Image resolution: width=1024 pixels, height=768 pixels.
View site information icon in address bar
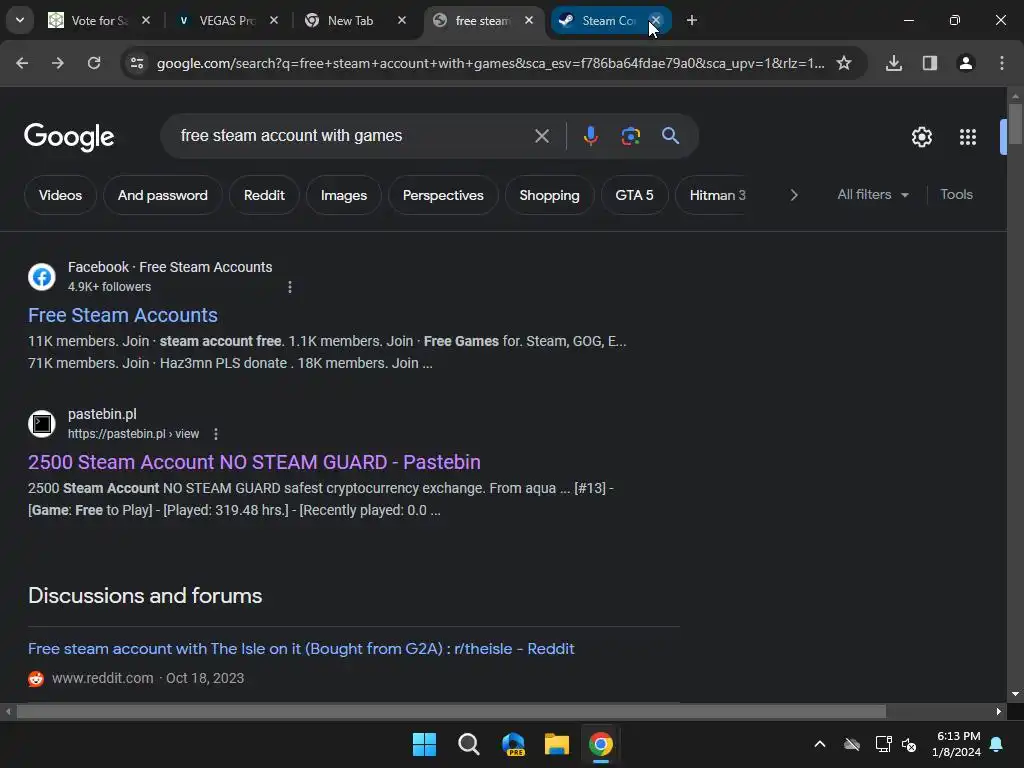coord(137,63)
